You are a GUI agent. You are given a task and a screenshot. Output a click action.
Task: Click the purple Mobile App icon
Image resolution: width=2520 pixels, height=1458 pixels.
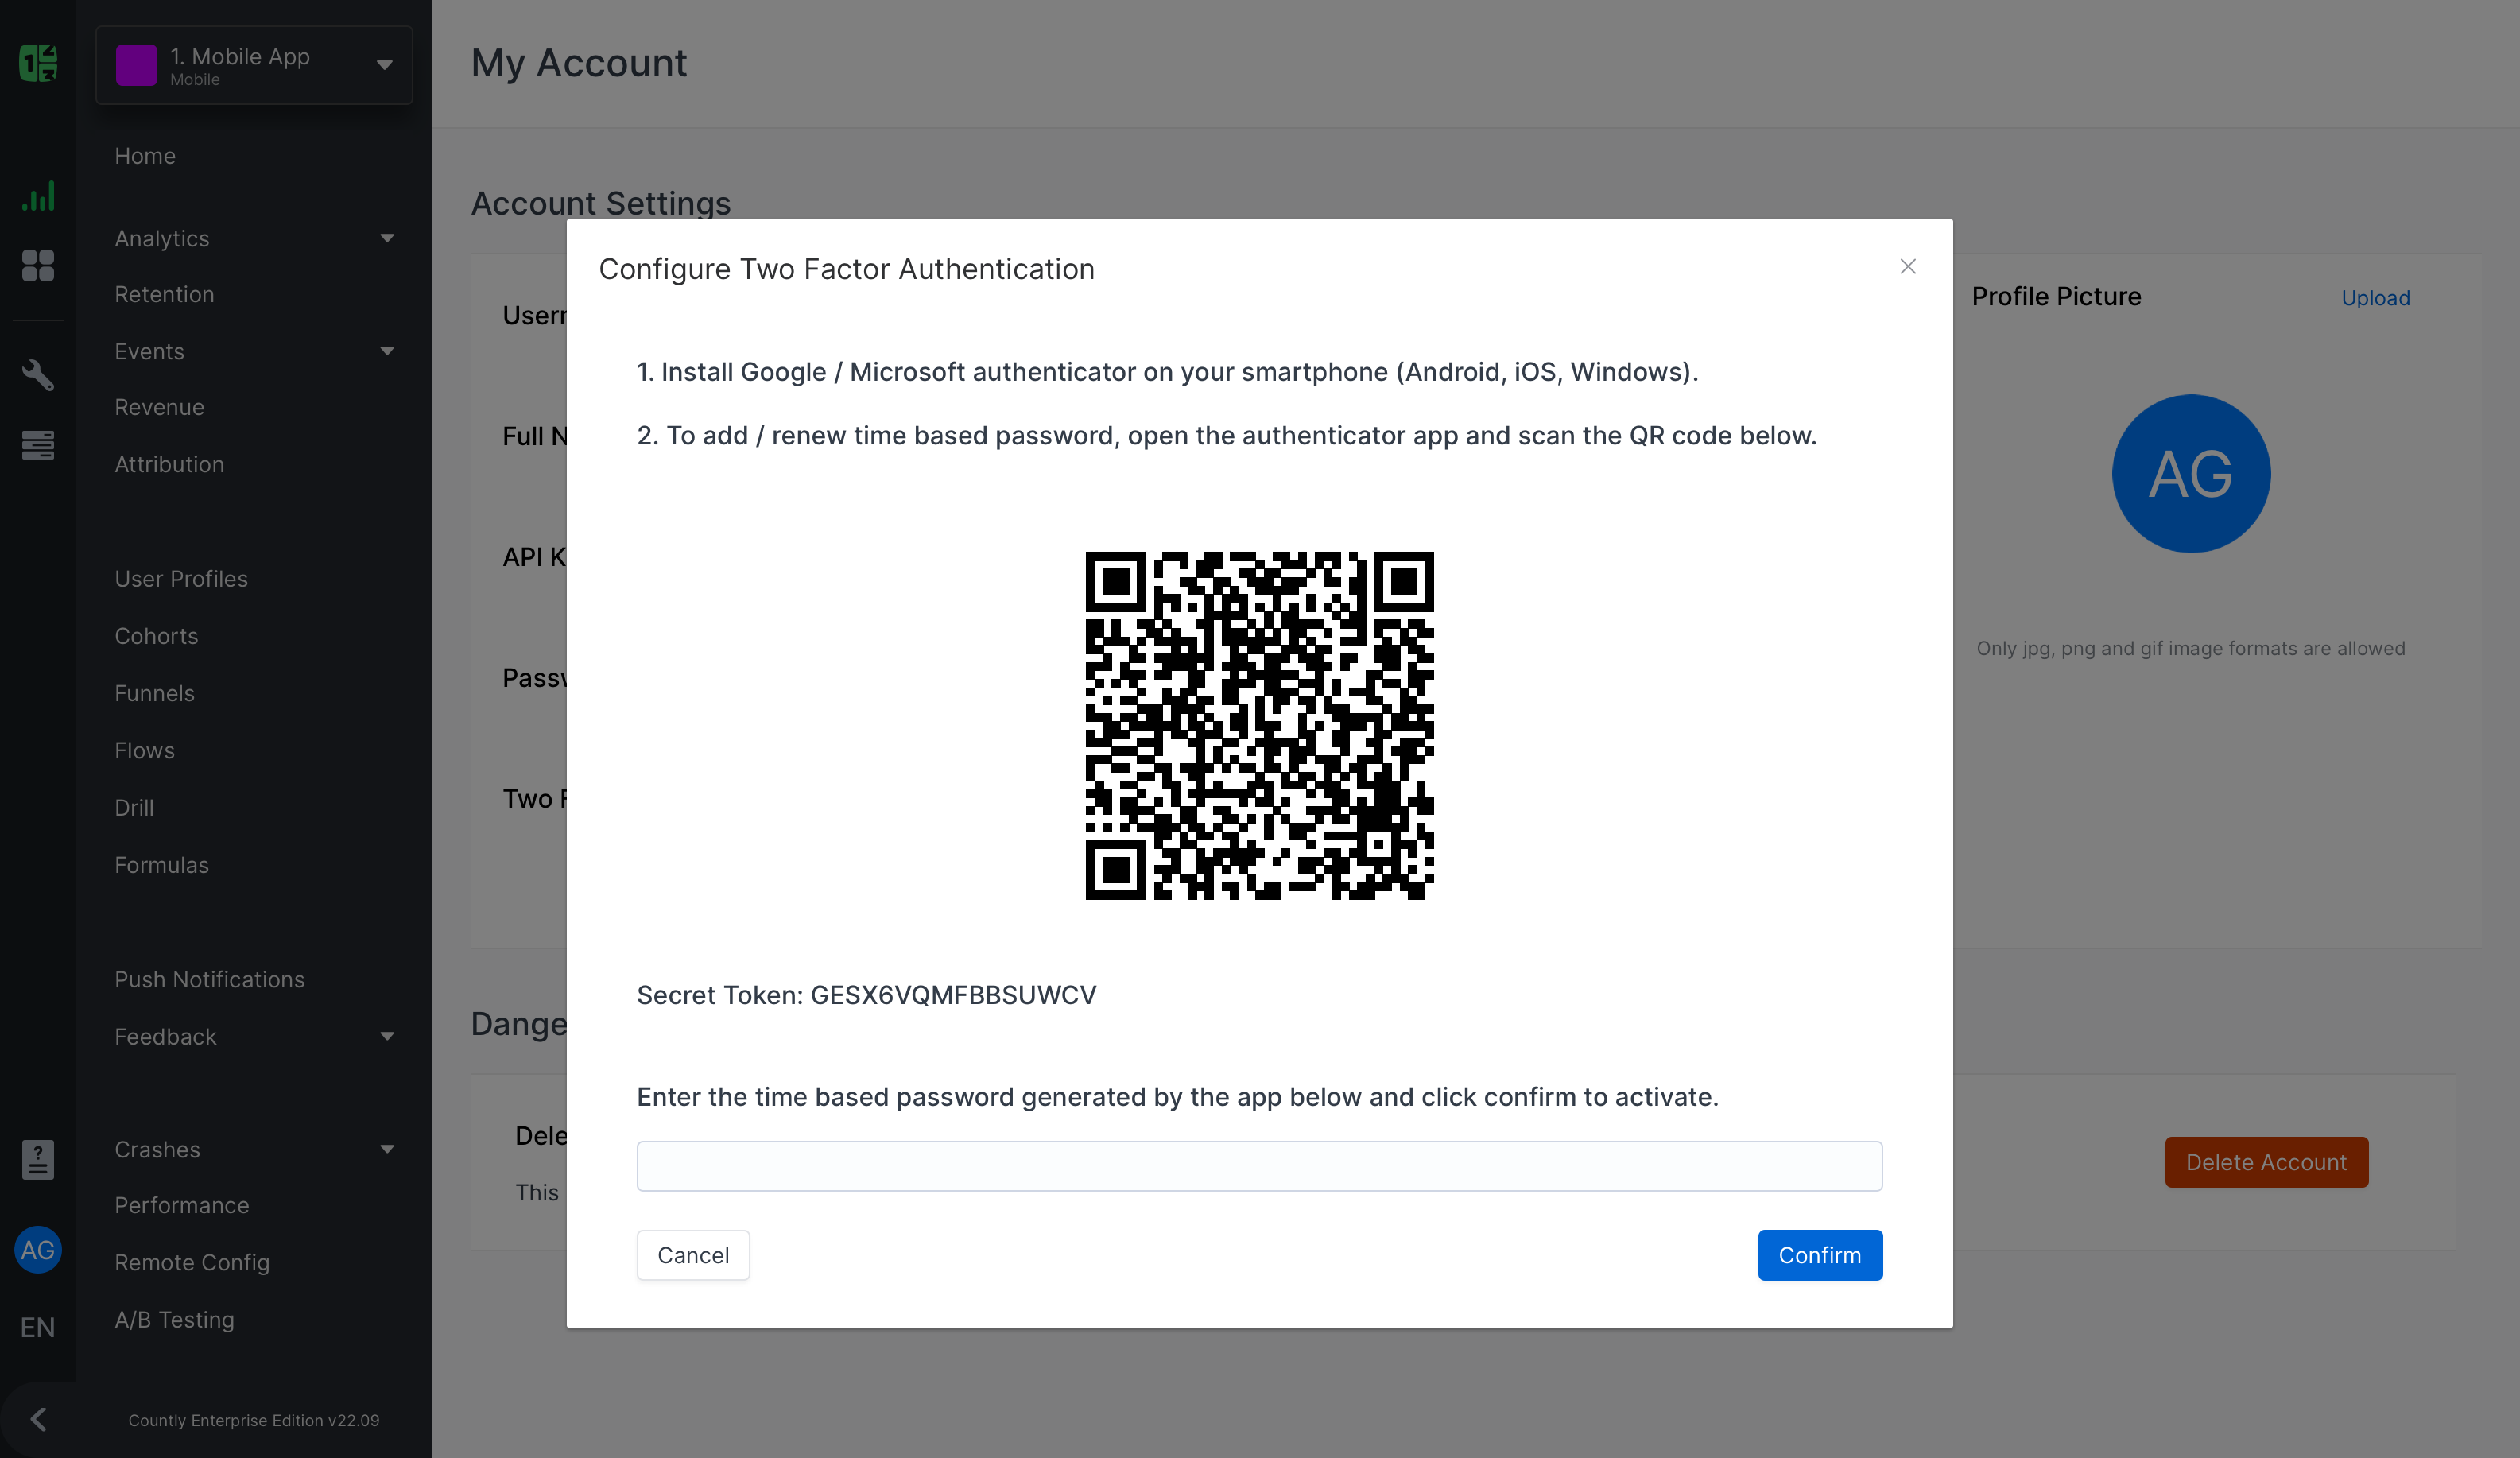[x=136, y=65]
